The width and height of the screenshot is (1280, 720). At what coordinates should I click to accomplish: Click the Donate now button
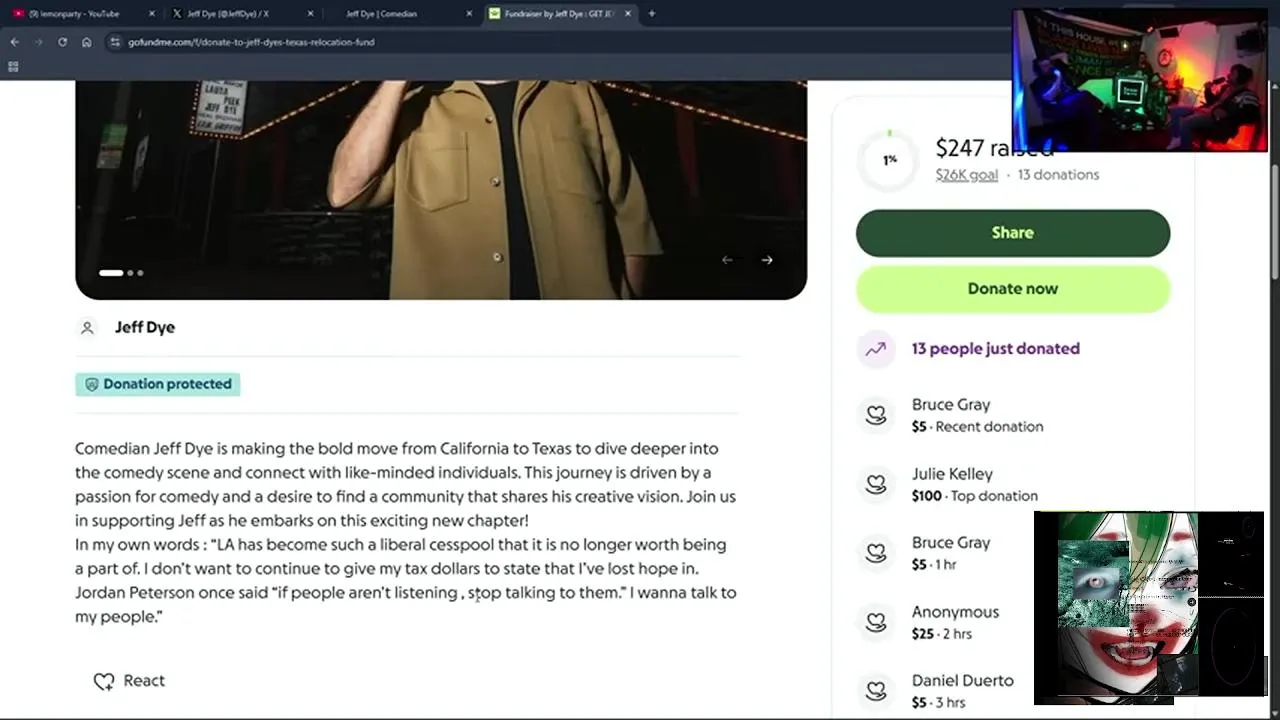tap(1012, 289)
